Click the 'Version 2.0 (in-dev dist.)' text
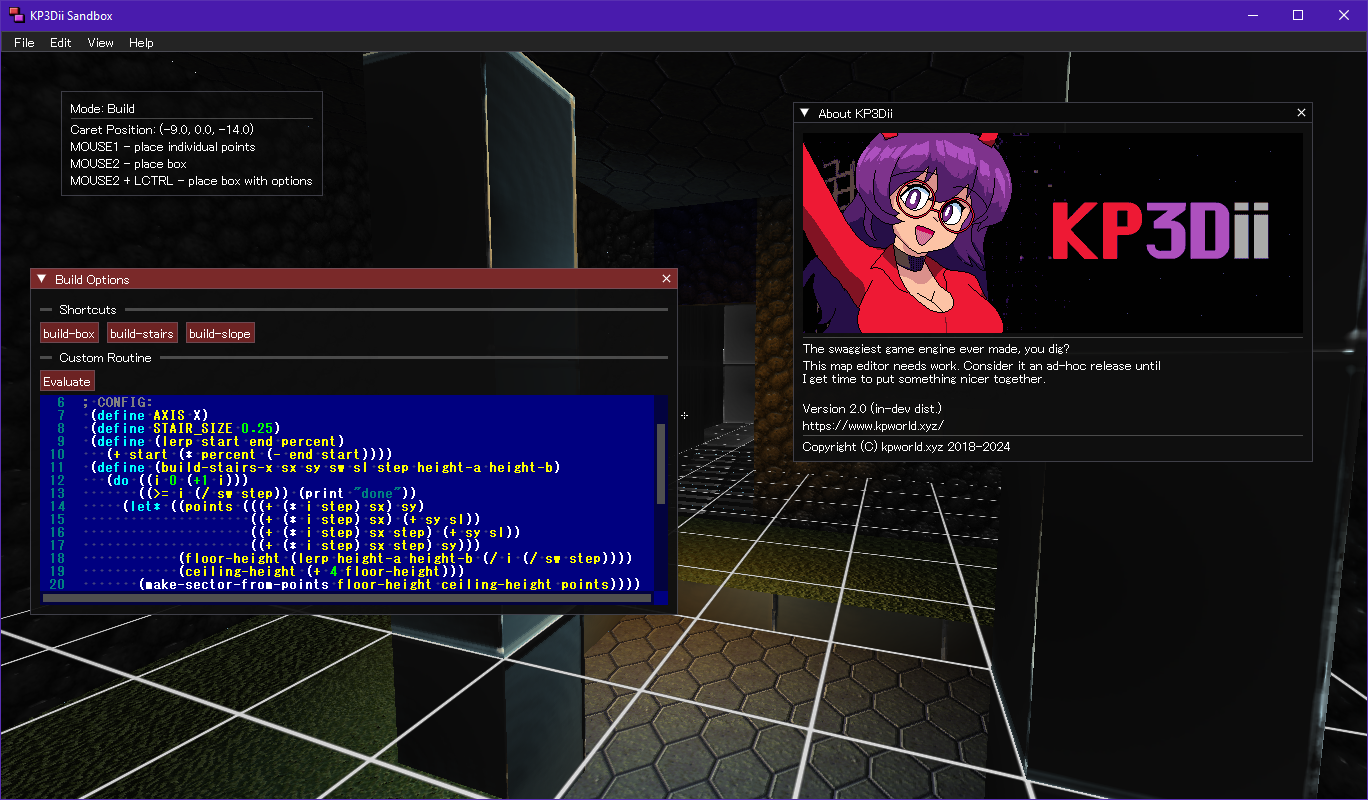 coord(872,408)
